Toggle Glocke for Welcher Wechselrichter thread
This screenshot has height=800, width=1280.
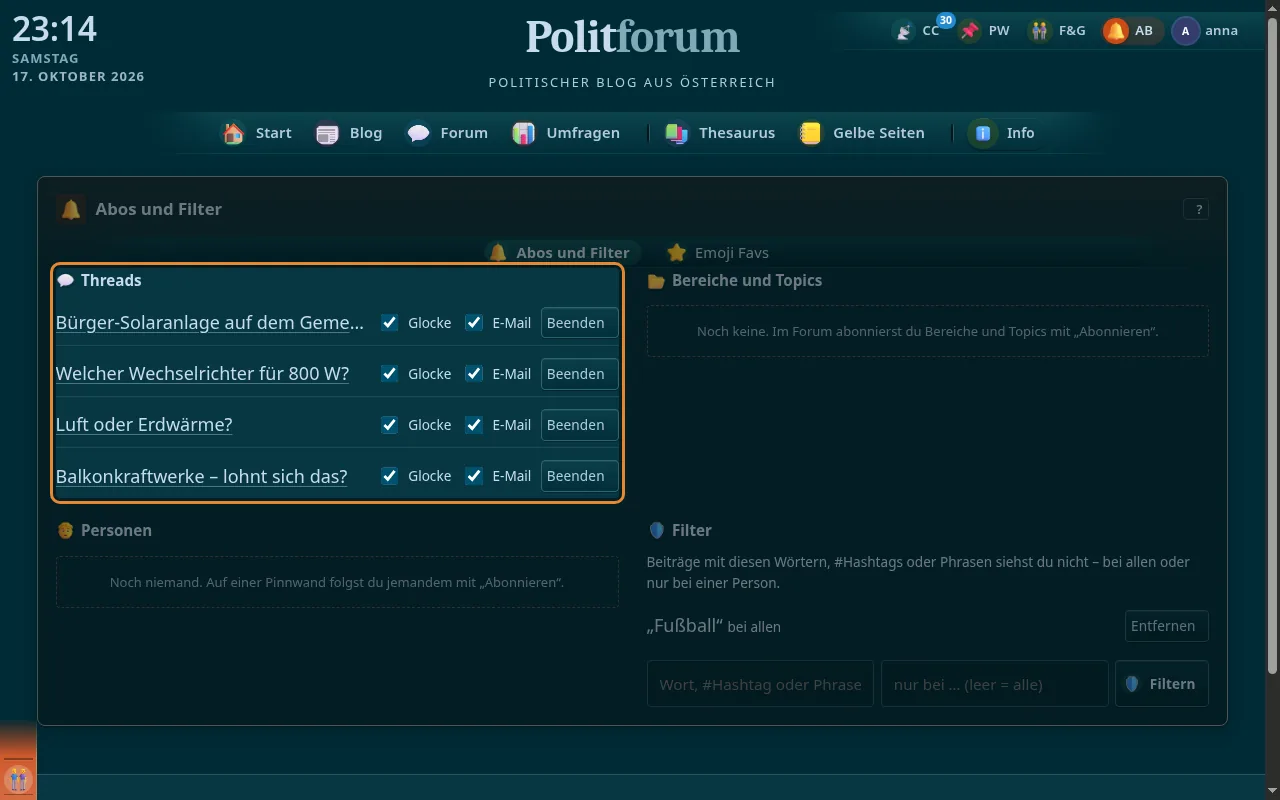[x=390, y=374]
